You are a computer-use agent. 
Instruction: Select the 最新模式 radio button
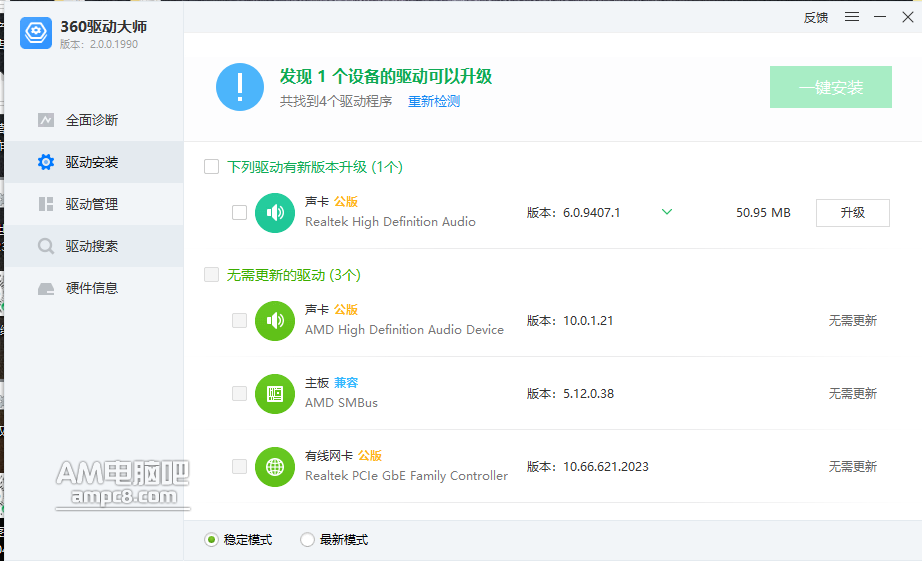coord(307,539)
